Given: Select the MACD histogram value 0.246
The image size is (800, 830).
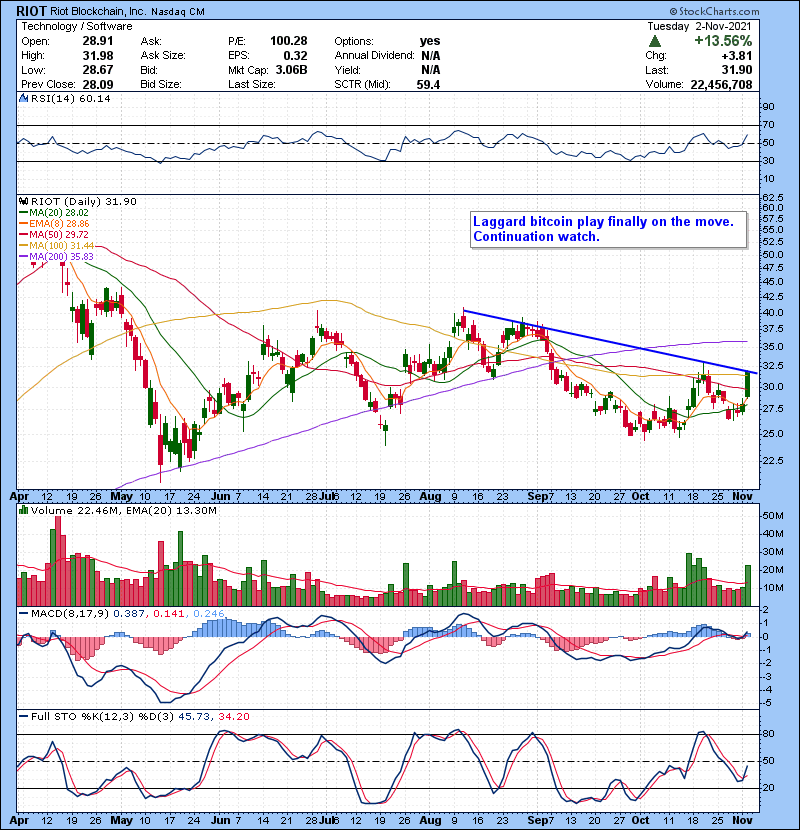Looking at the screenshot, I should 209,613.
